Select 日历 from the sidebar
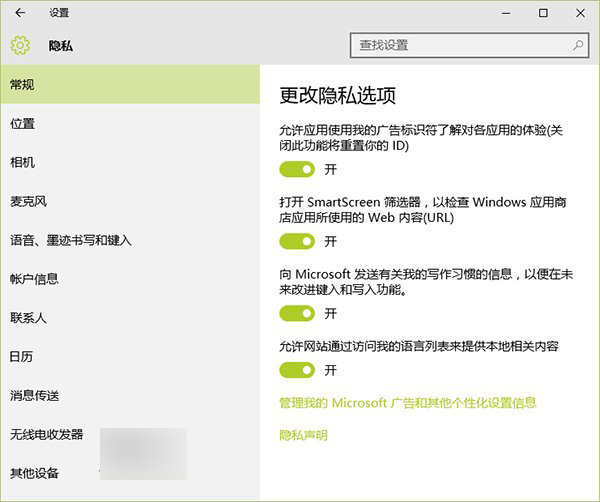Image resolution: width=600 pixels, height=502 pixels. coord(22,356)
